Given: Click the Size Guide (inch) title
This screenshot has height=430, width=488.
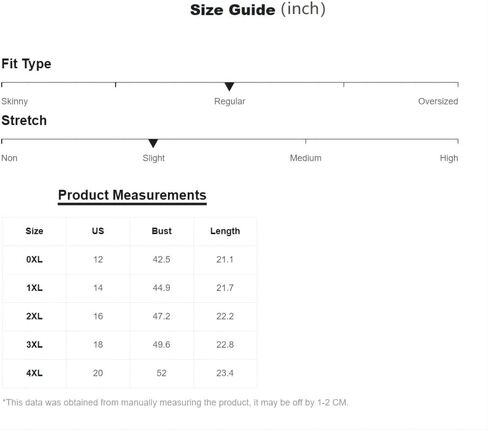Looking at the screenshot, I should (258, 9).
